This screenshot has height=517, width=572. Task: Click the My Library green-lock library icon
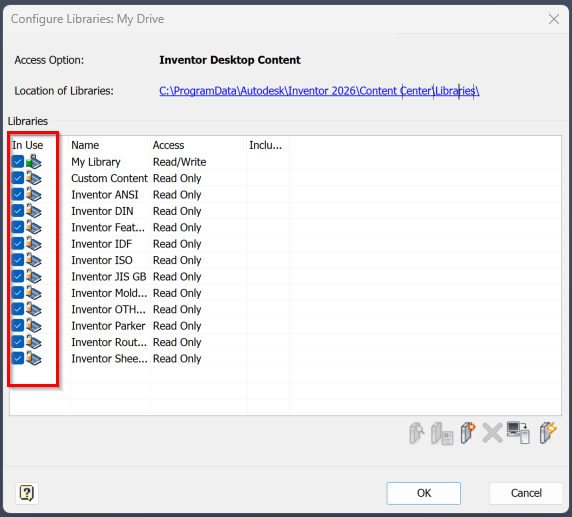pyautogui.click(x=34, y=162)
